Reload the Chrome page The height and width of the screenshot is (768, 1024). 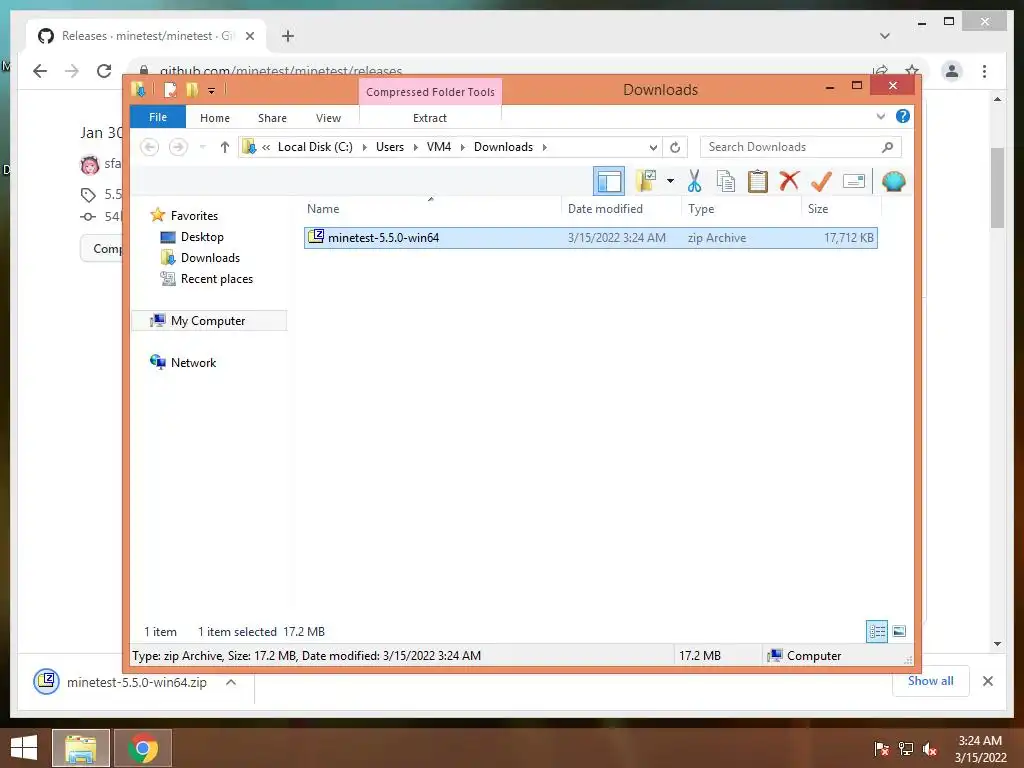click(x=104, y=71)
